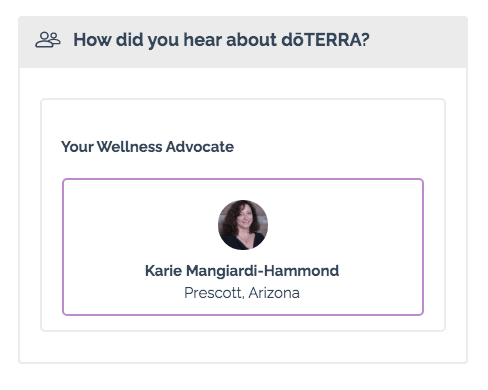Click the people group icon in header
Viewport: 488px width, 390px height.
pyautogui.click(x=48, y=40)
